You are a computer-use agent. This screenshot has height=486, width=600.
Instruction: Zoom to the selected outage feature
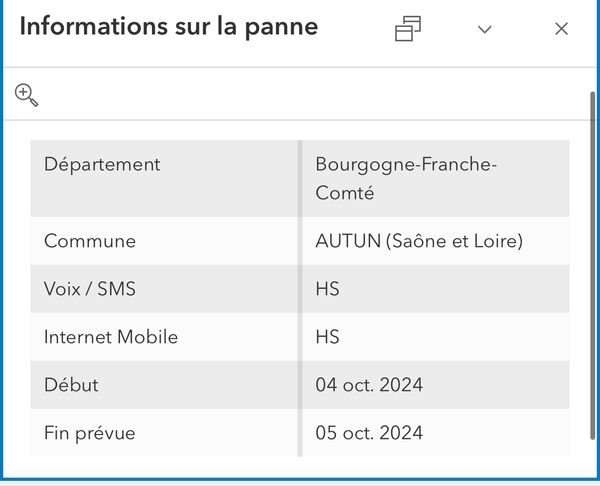[x=27, y=95]
